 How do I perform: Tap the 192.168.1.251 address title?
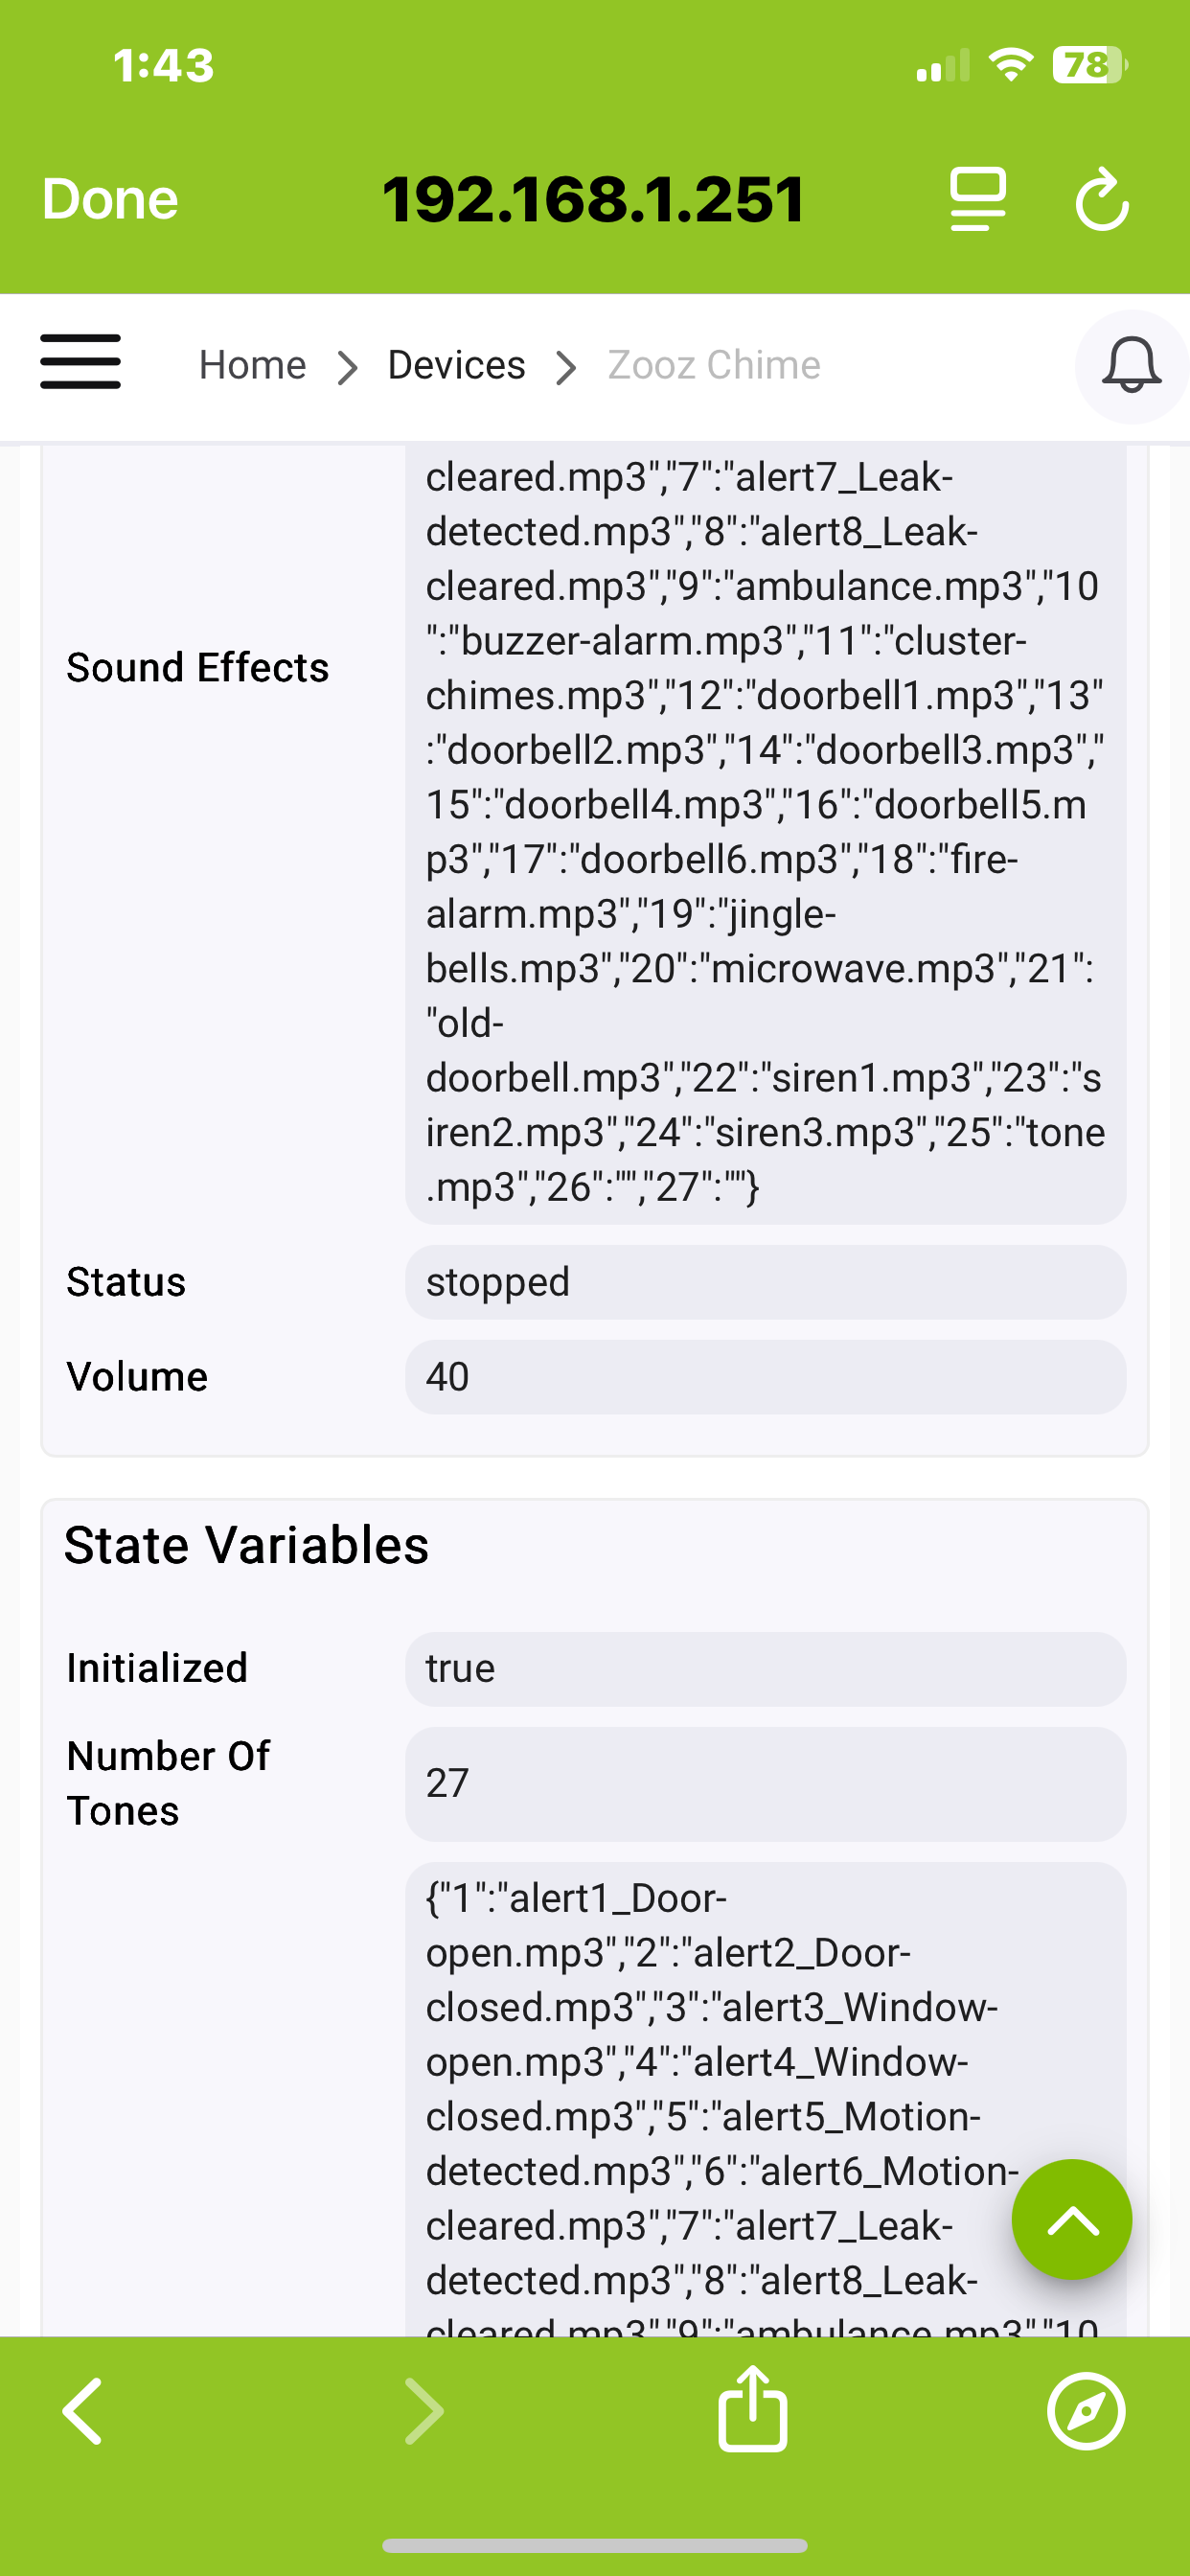pos(593,199)
